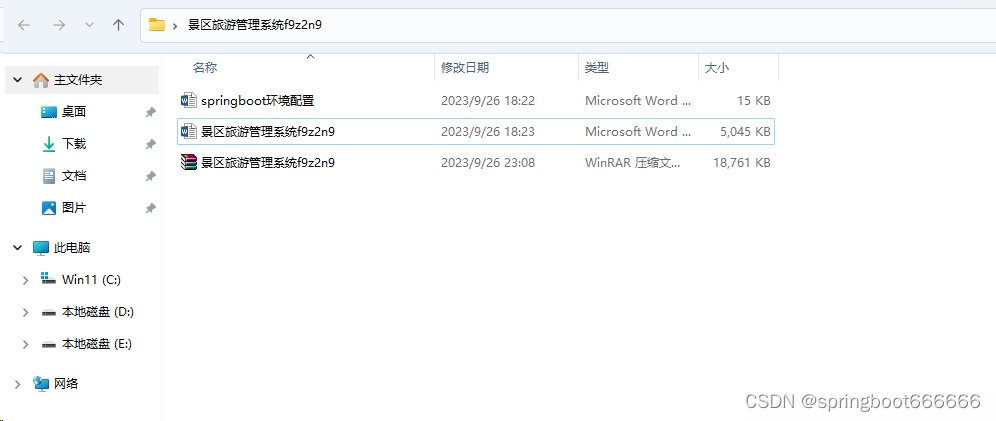Collapse the 主文件夹 tree node

18,81
